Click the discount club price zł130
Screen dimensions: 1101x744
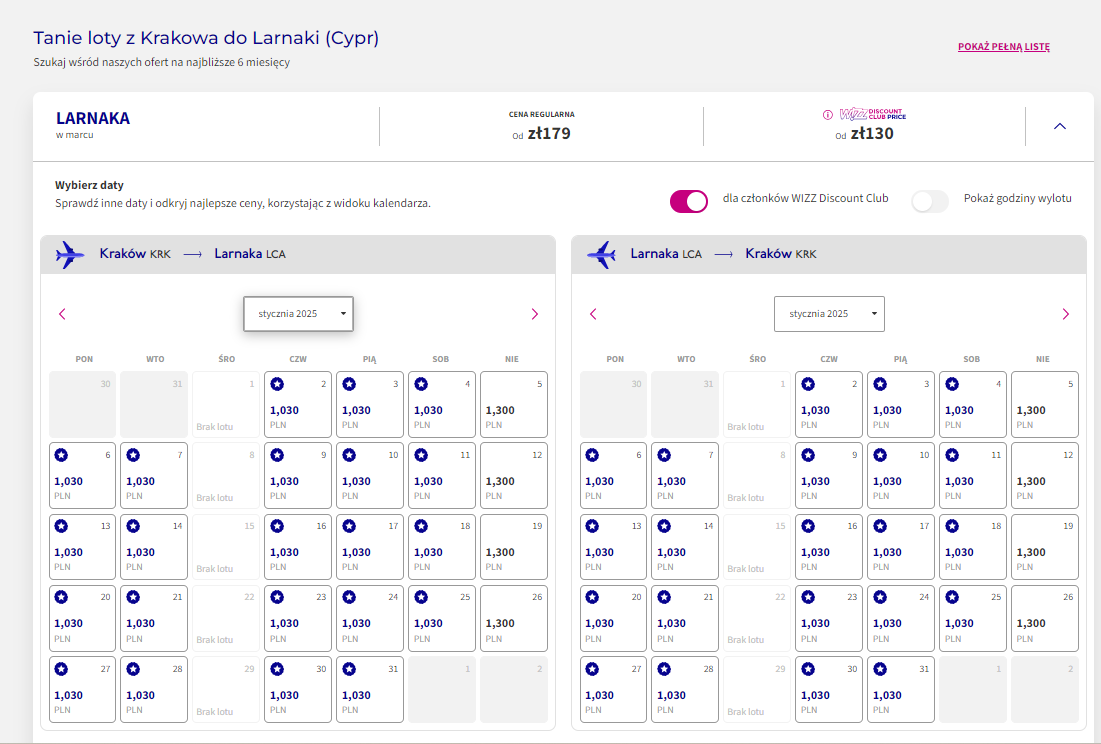click(x=872, y=133)
